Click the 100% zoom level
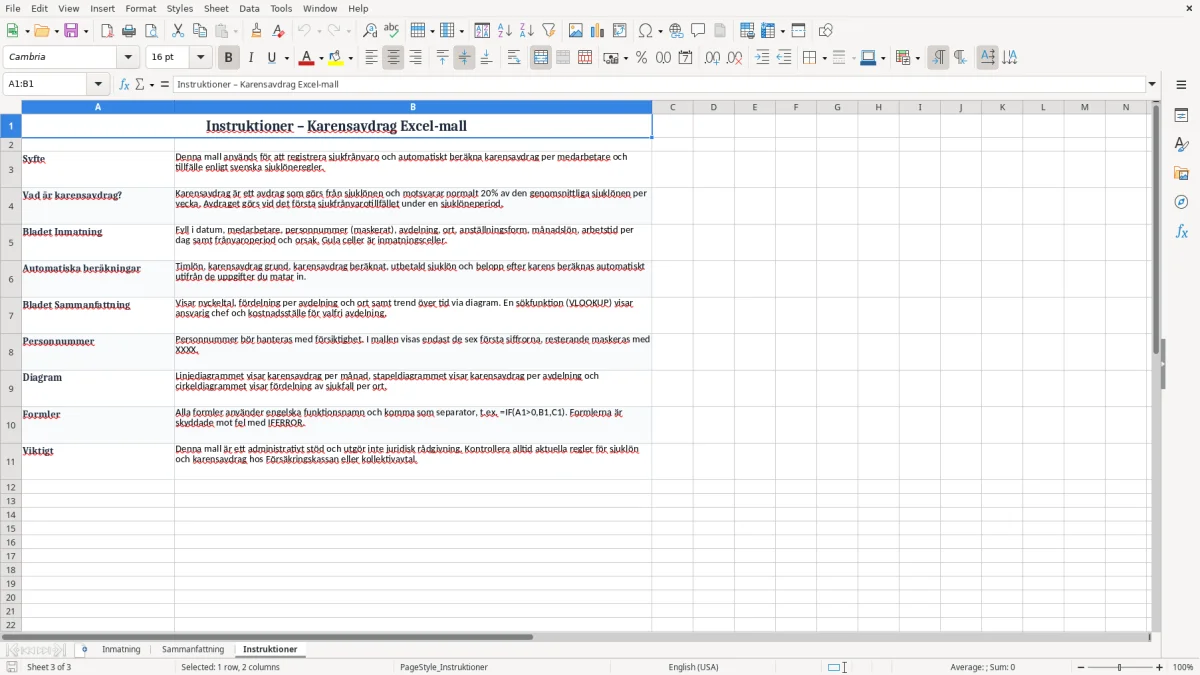 (x=1183, y=667)
